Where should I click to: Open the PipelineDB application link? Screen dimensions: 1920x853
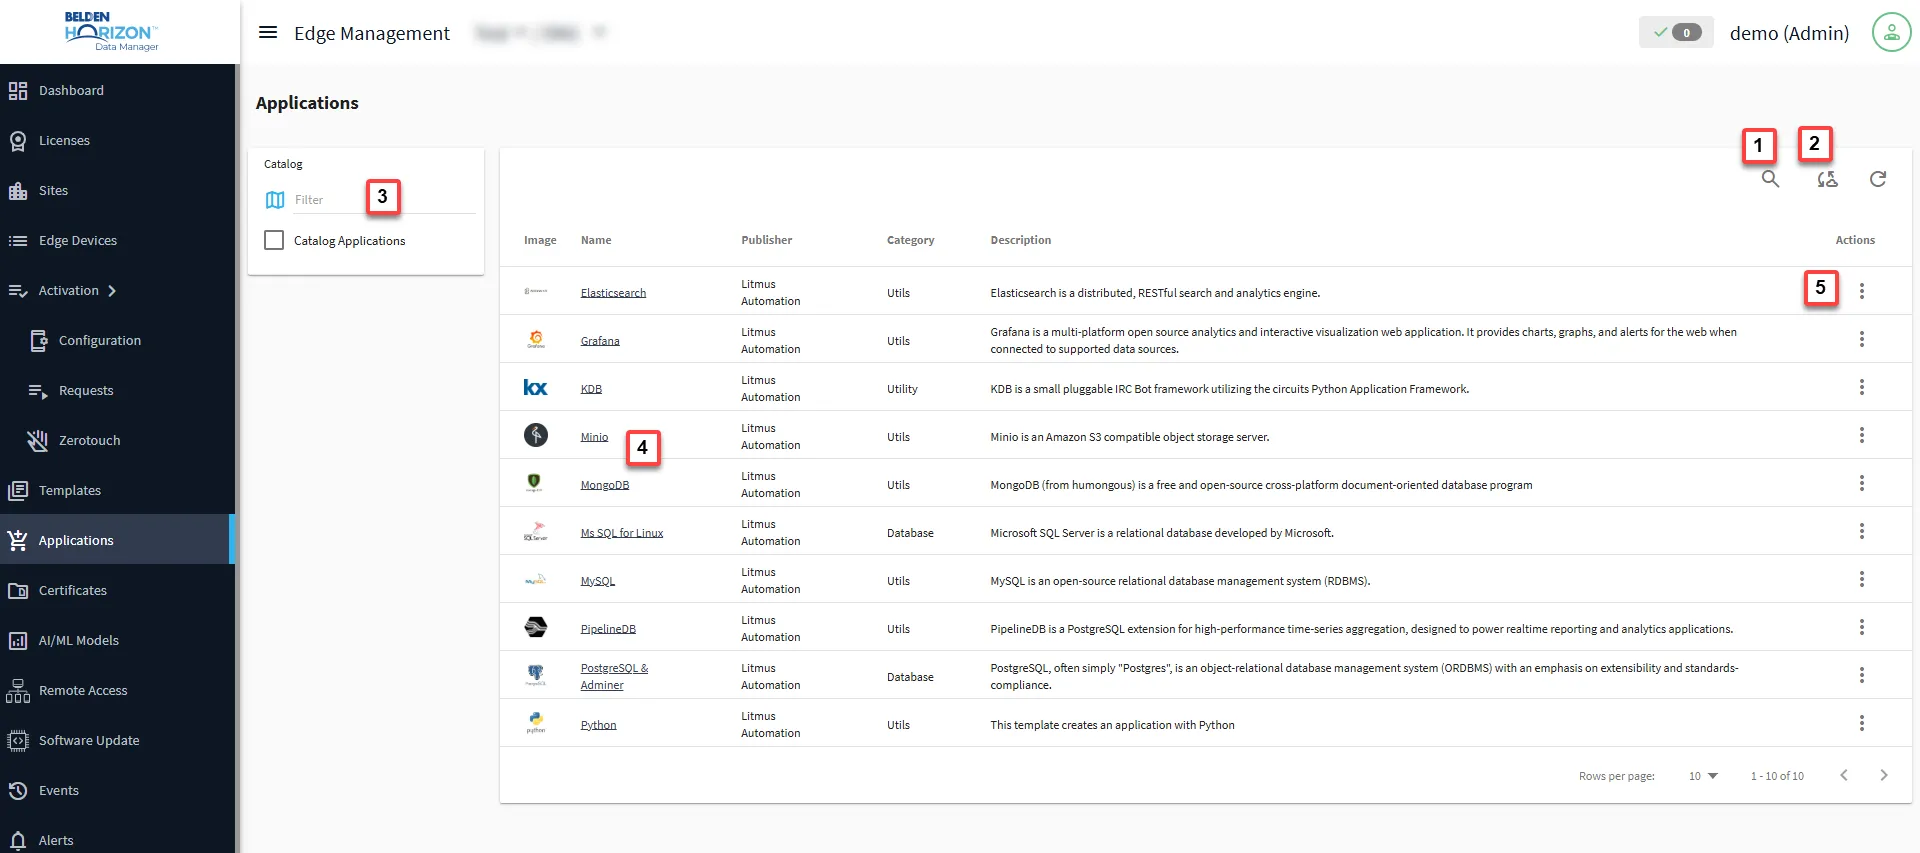click(608, 629)
